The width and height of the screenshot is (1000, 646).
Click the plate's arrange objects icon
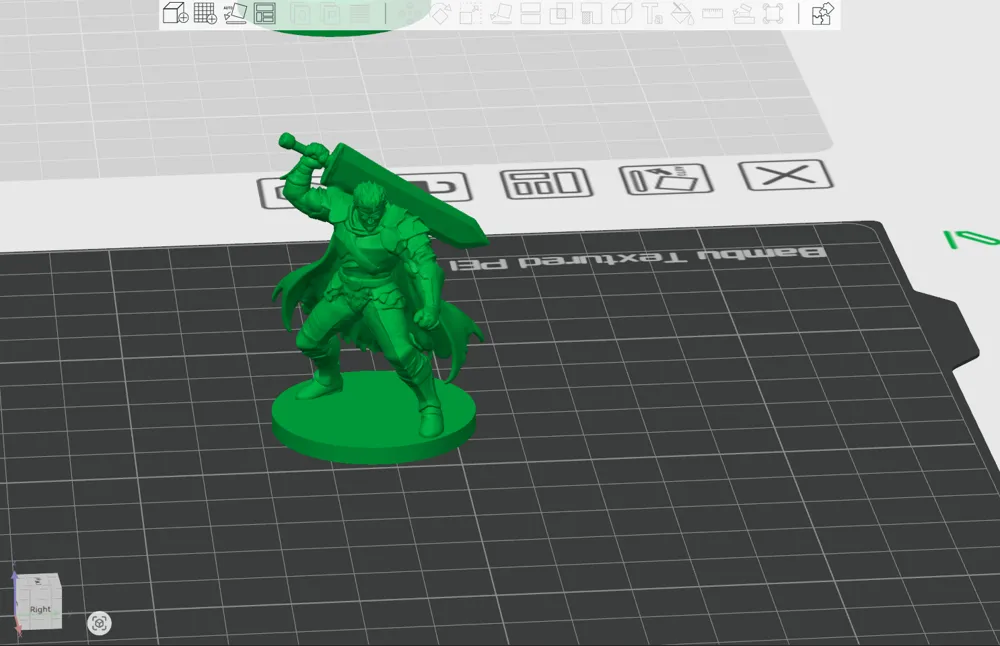(547, 184)
